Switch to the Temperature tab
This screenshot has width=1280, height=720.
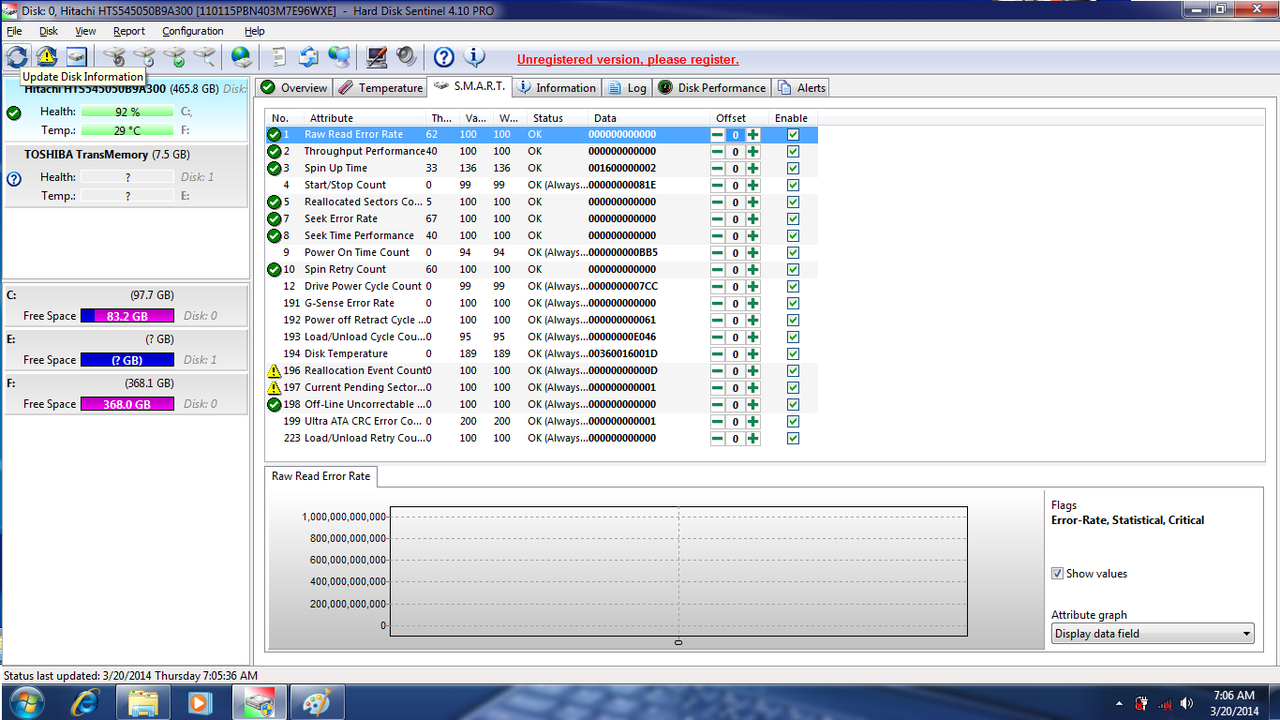click(380, 88)
